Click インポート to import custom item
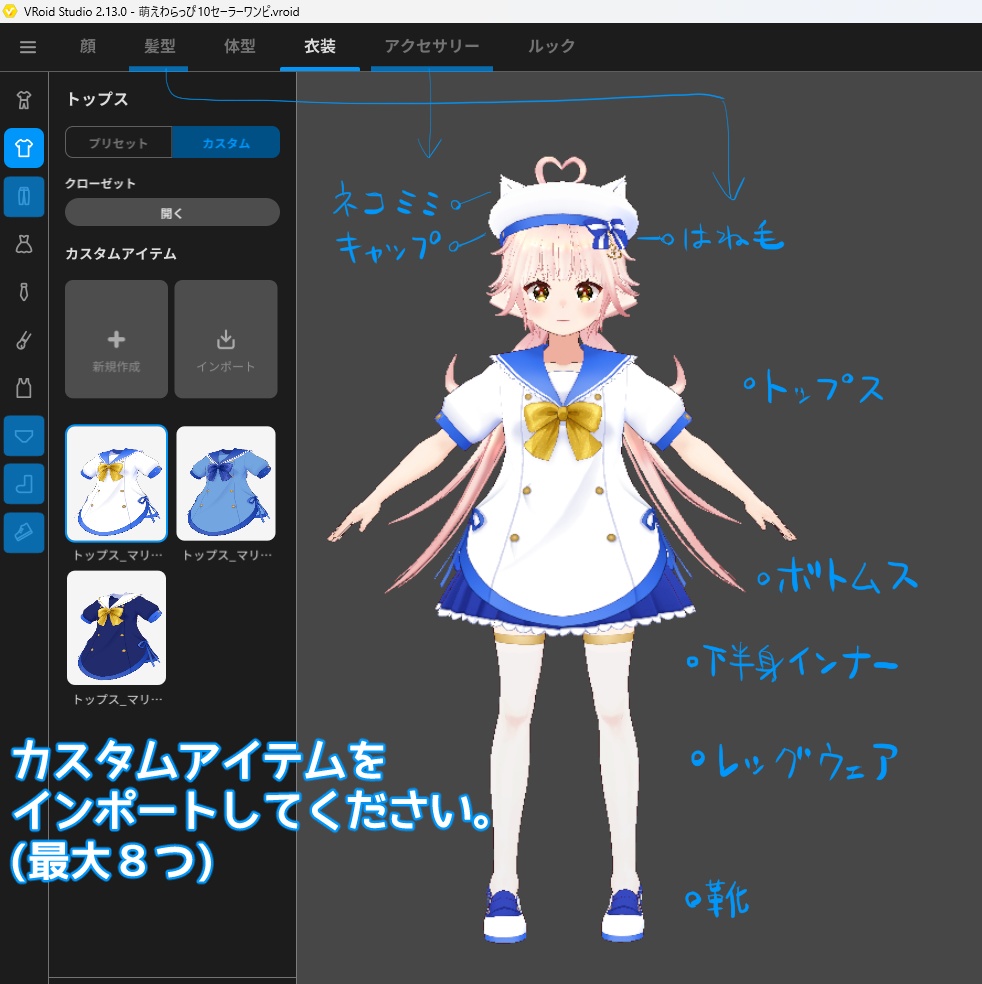 pyautogui.click(x=226, y=339)
